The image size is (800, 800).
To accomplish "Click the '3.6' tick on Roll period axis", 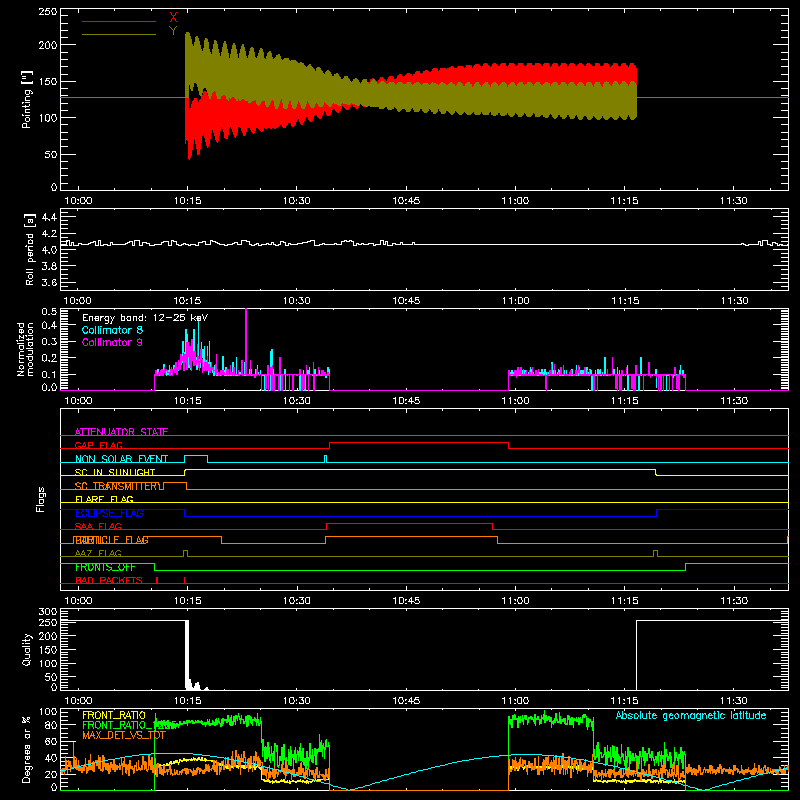I will point(49,282).
